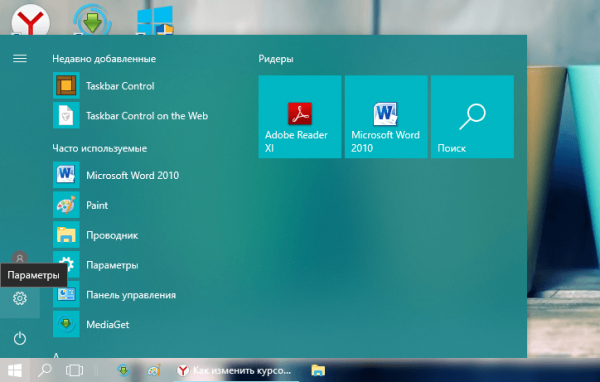Click the Paint taskbar icon
Image resolution: width=600 pixels, height=382 pixels.
pyautogui.click(x=154, y=370)
